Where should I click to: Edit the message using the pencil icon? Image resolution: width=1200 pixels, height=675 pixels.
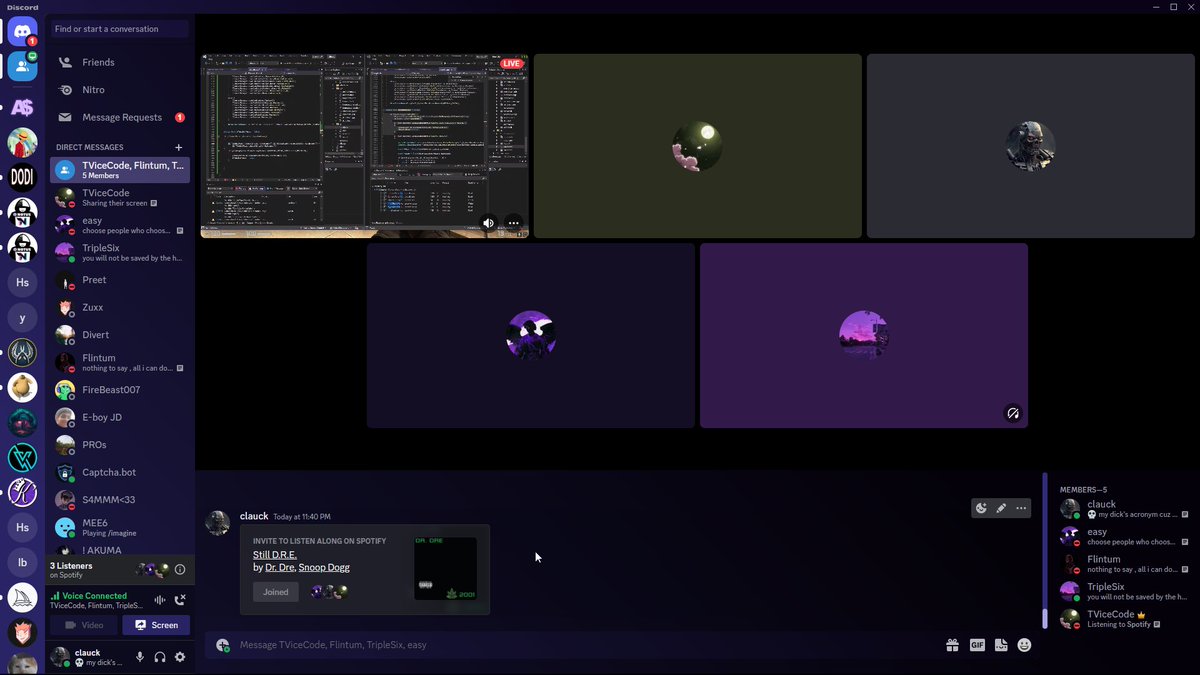1001,508
